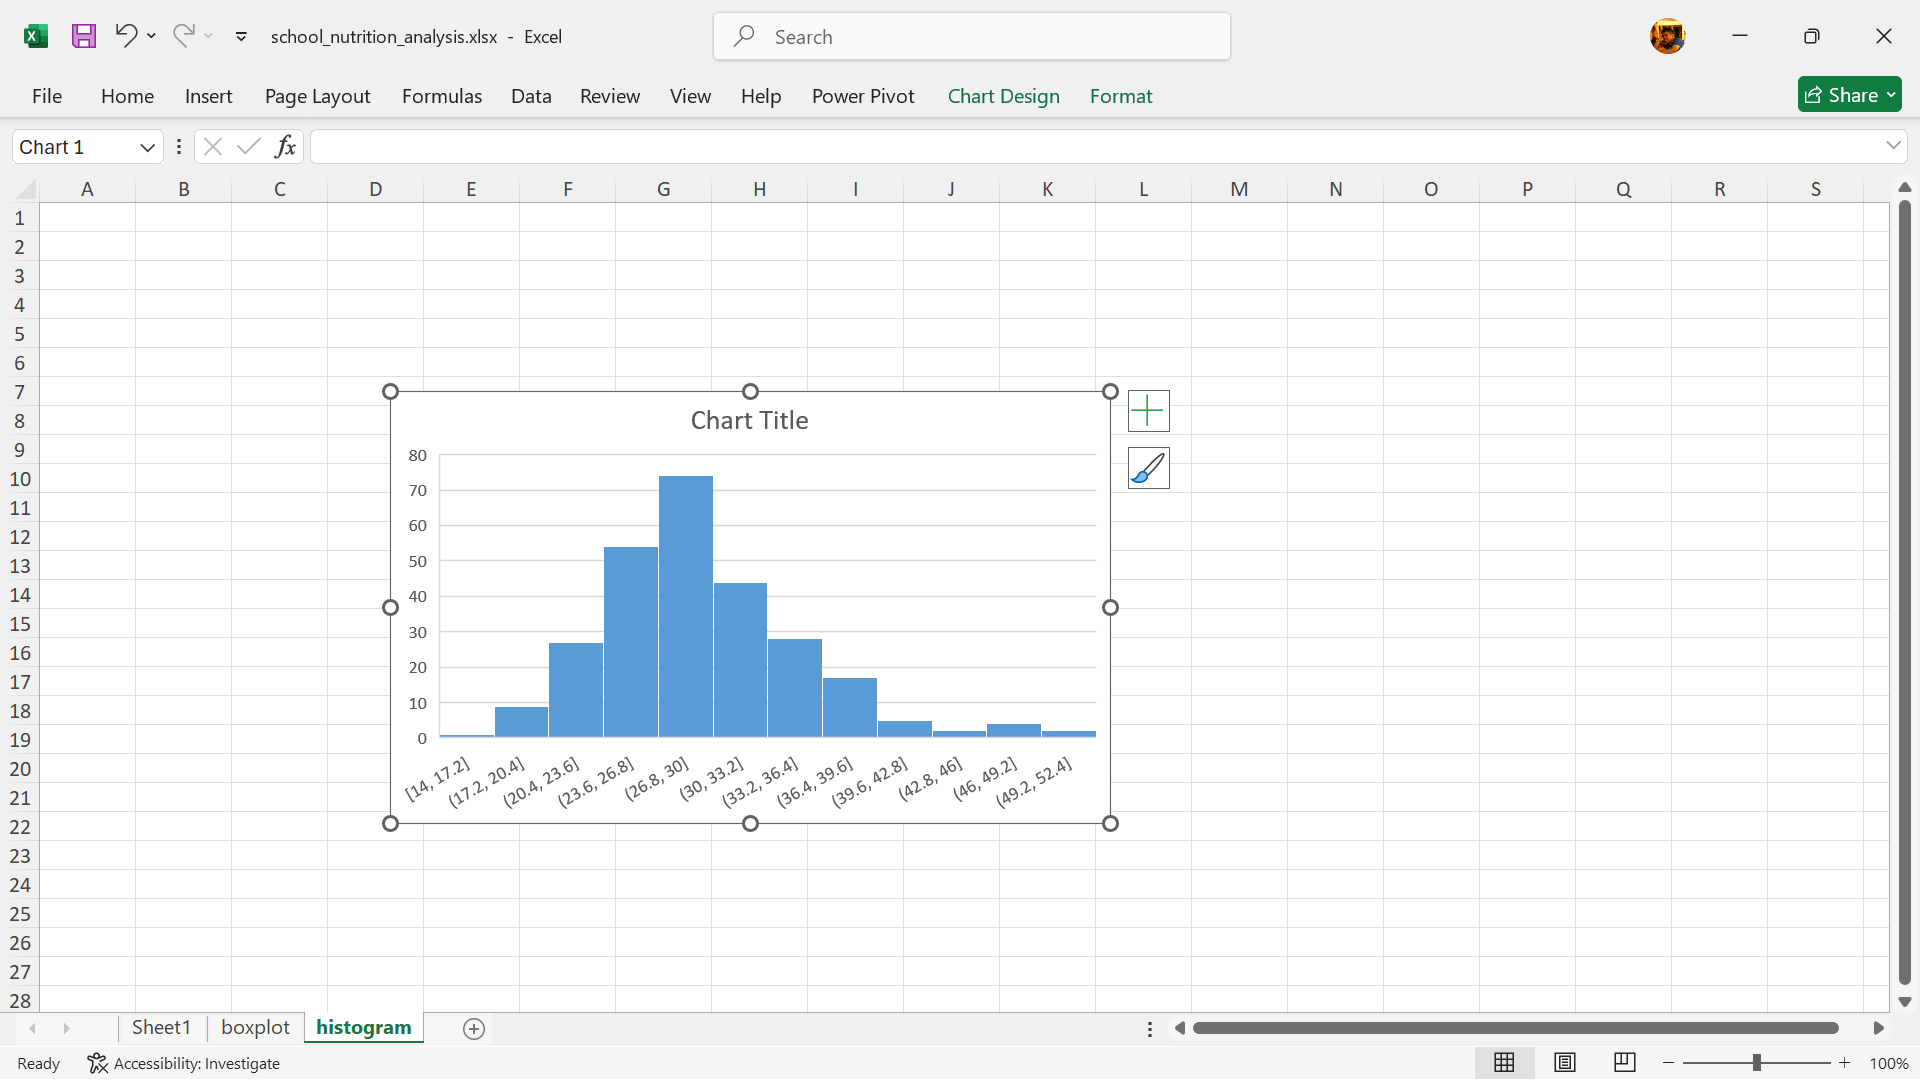Screen dimensions: 1920x1080
Task: Switch to the Home tab
Action: coord(127,96)
